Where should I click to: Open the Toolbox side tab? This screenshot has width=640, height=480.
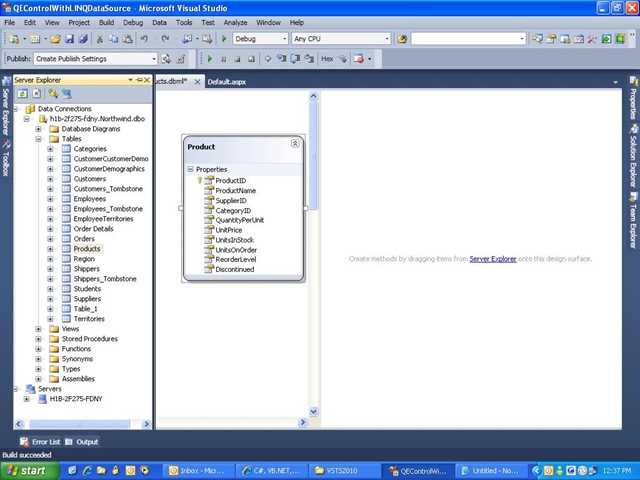(x=6, y=158)
